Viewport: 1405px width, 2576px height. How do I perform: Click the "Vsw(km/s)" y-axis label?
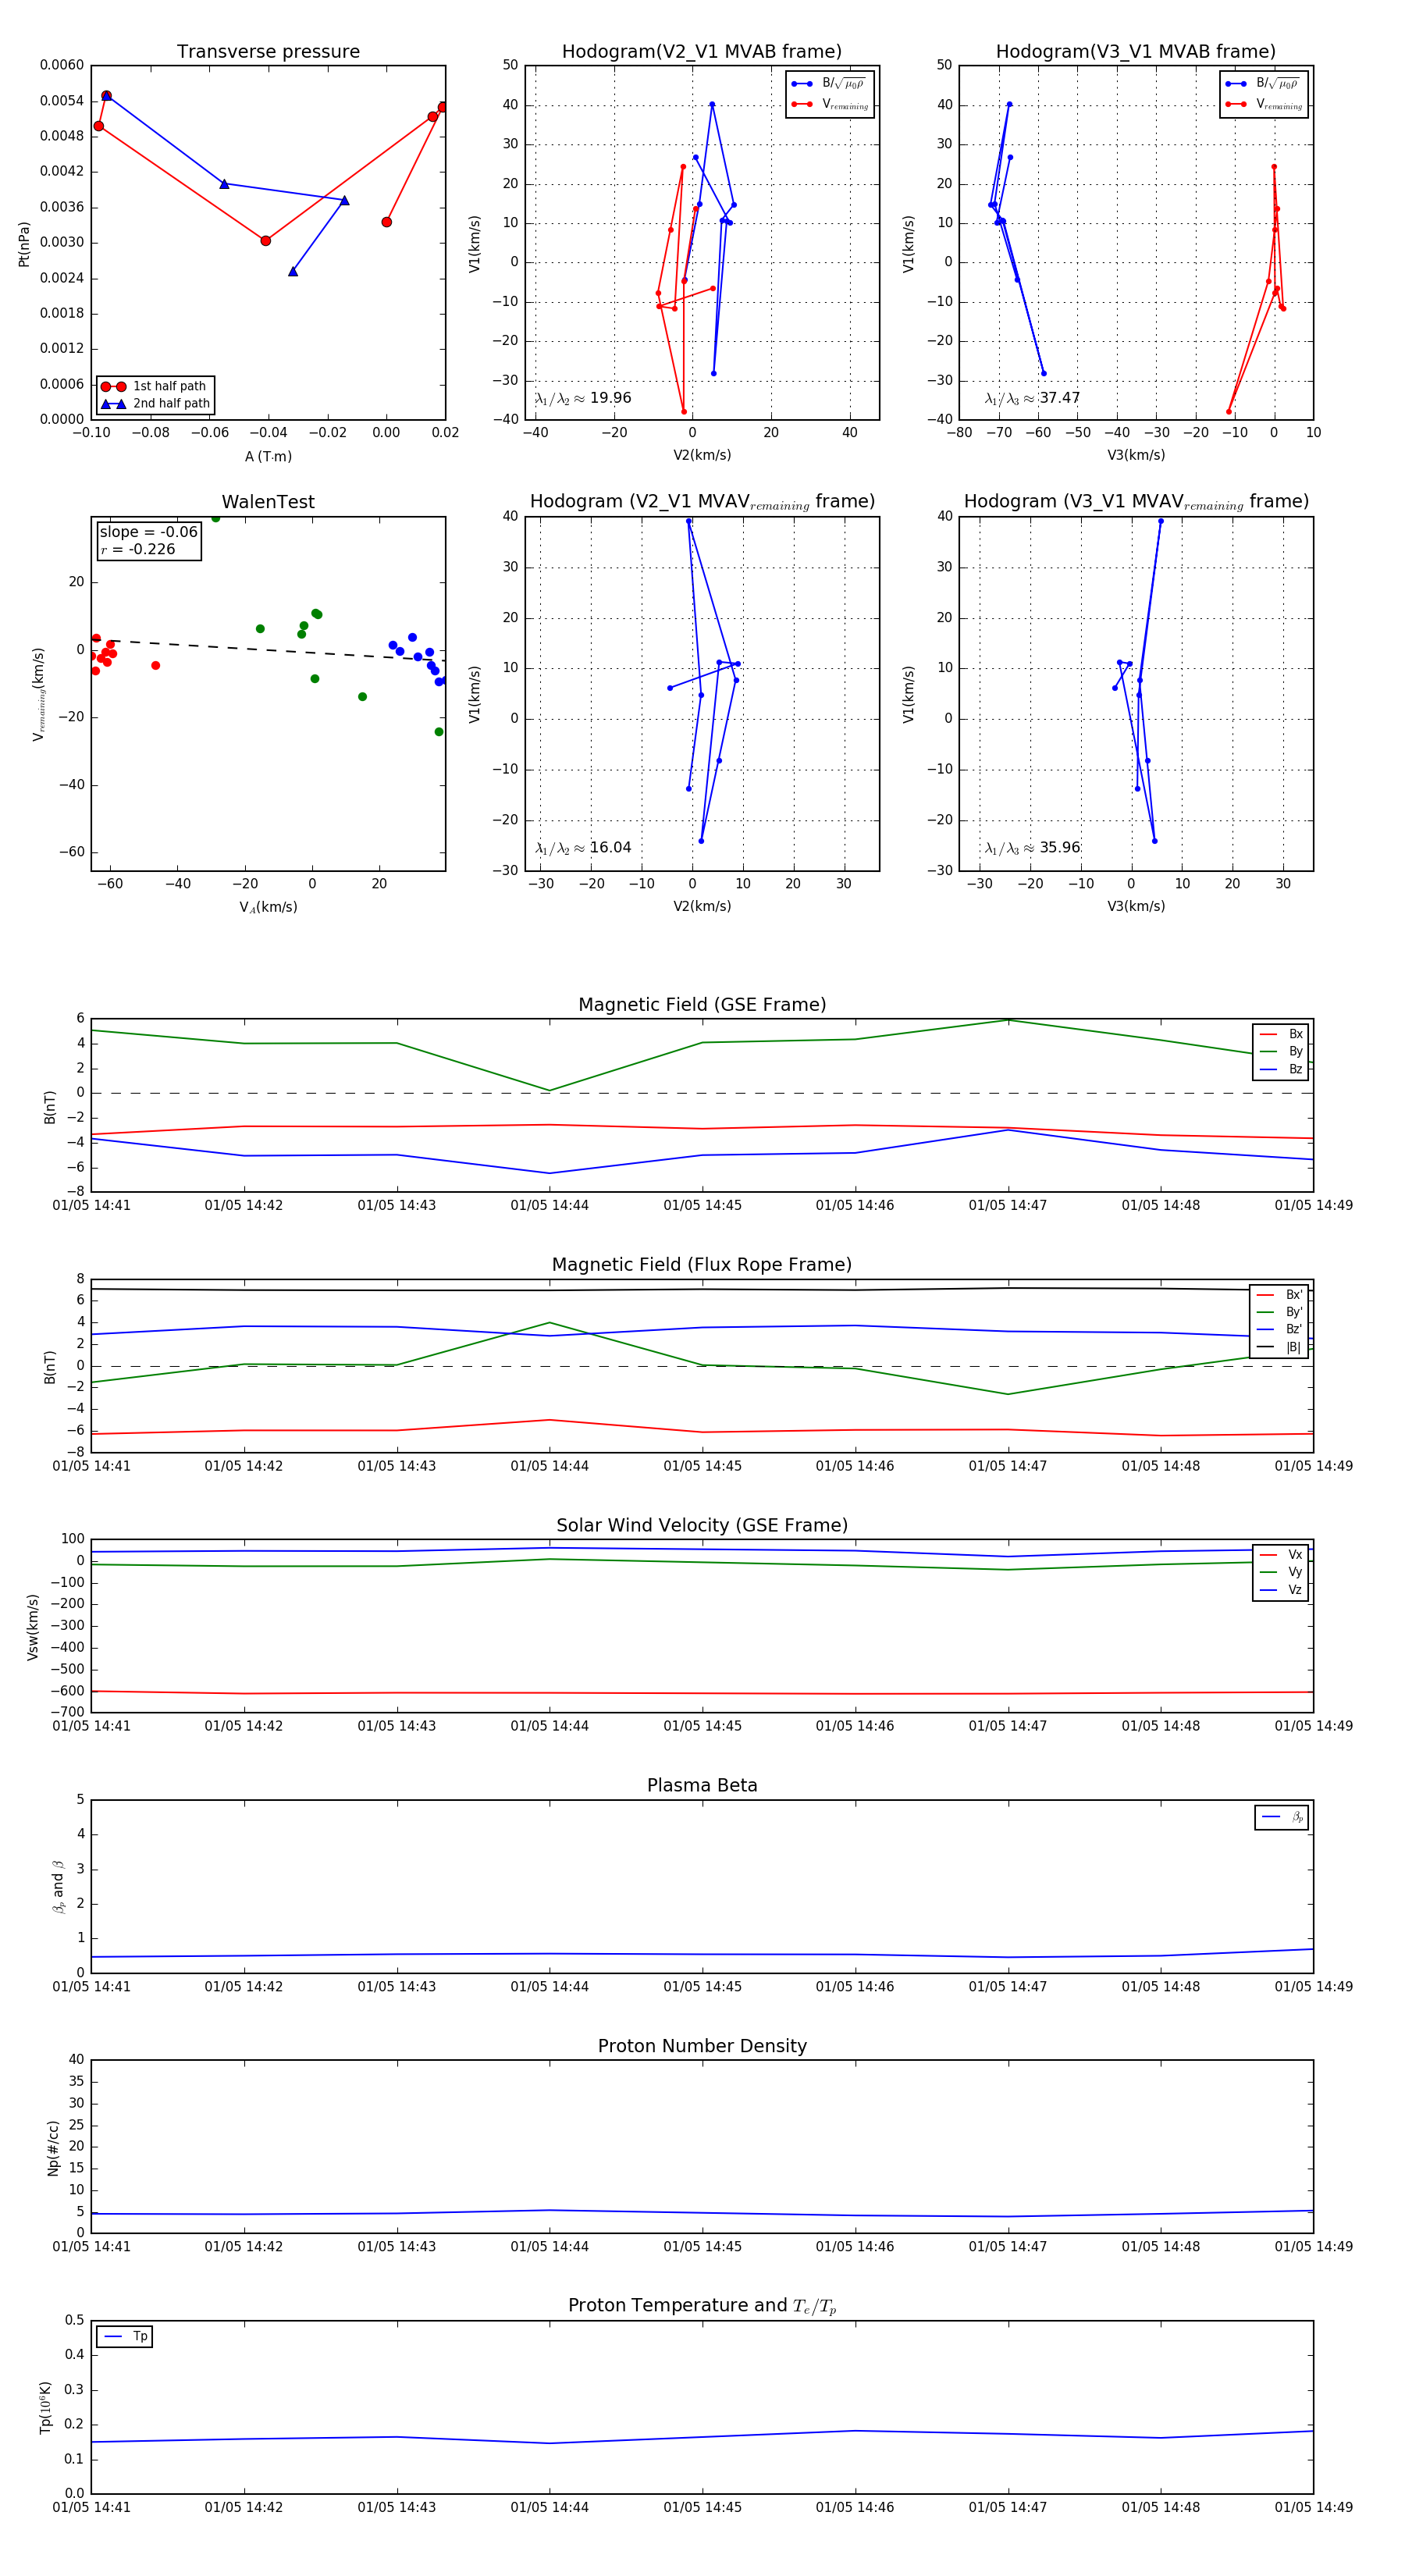coord(33,1627)
